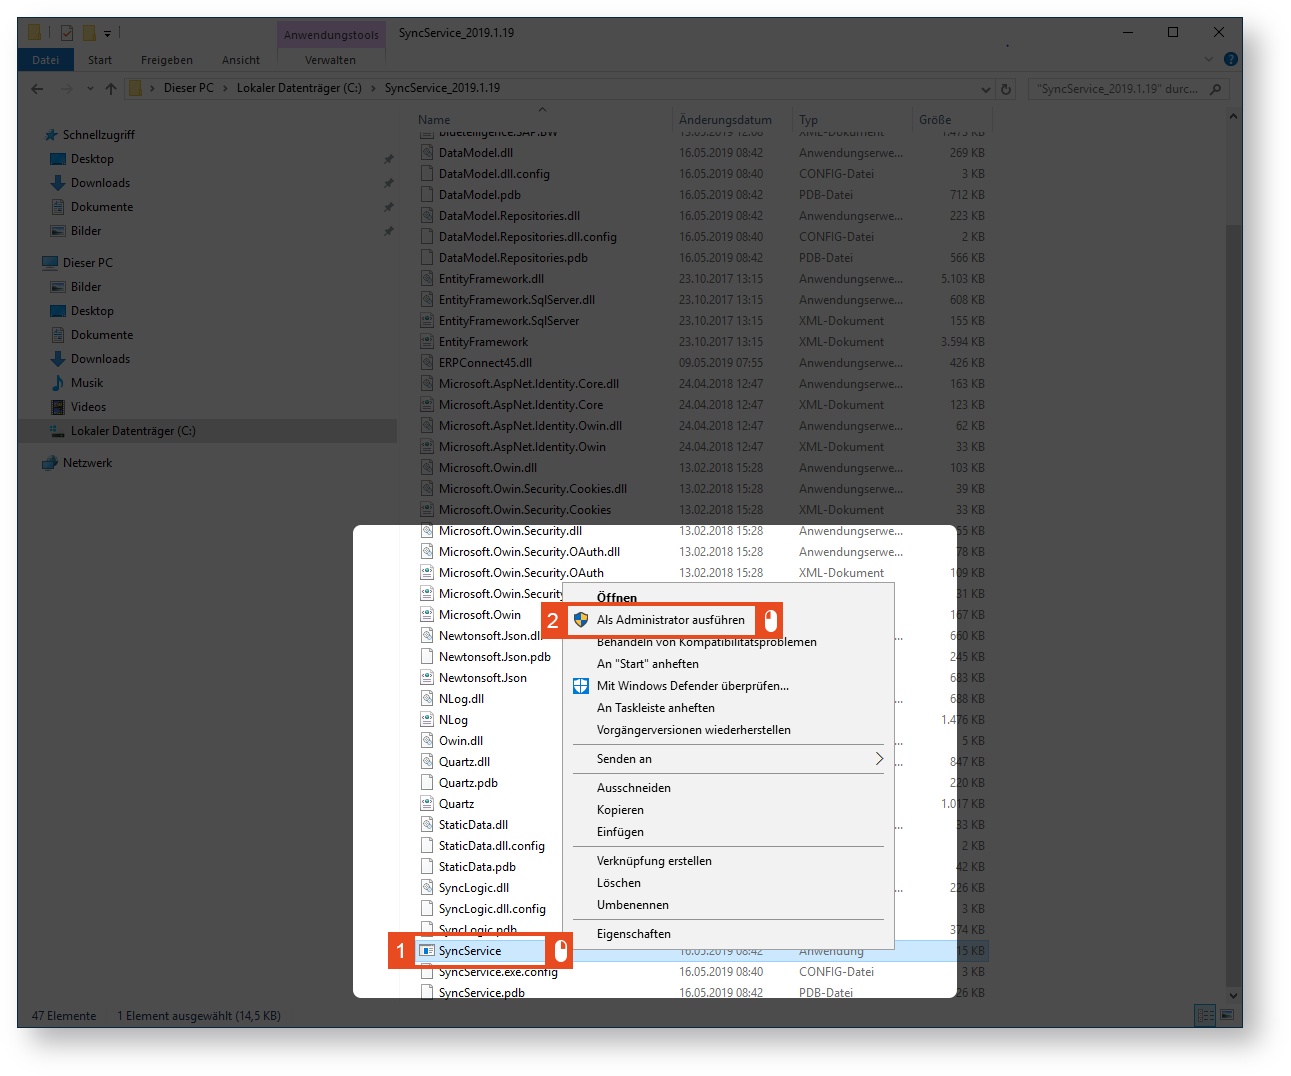The height and width of the screenshot is (1076, 1291).
Task: Click the Netzwerk icon in navigation pane
Action: coord(50,463)
